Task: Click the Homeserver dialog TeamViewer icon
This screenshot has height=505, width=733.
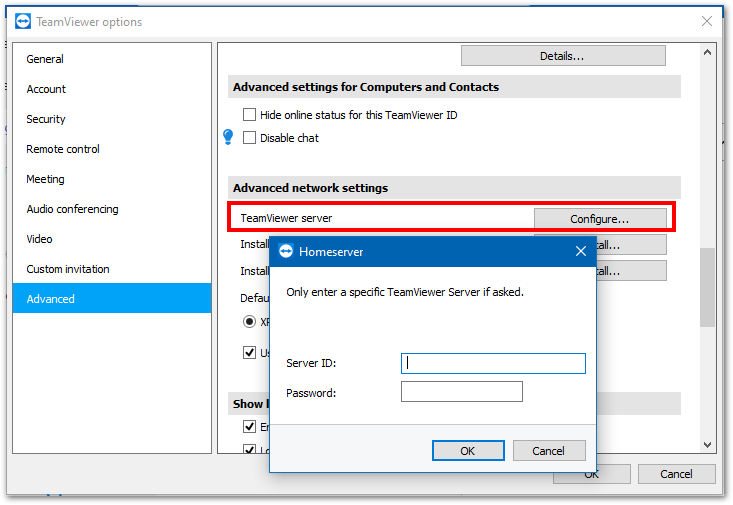Action: 286,252
